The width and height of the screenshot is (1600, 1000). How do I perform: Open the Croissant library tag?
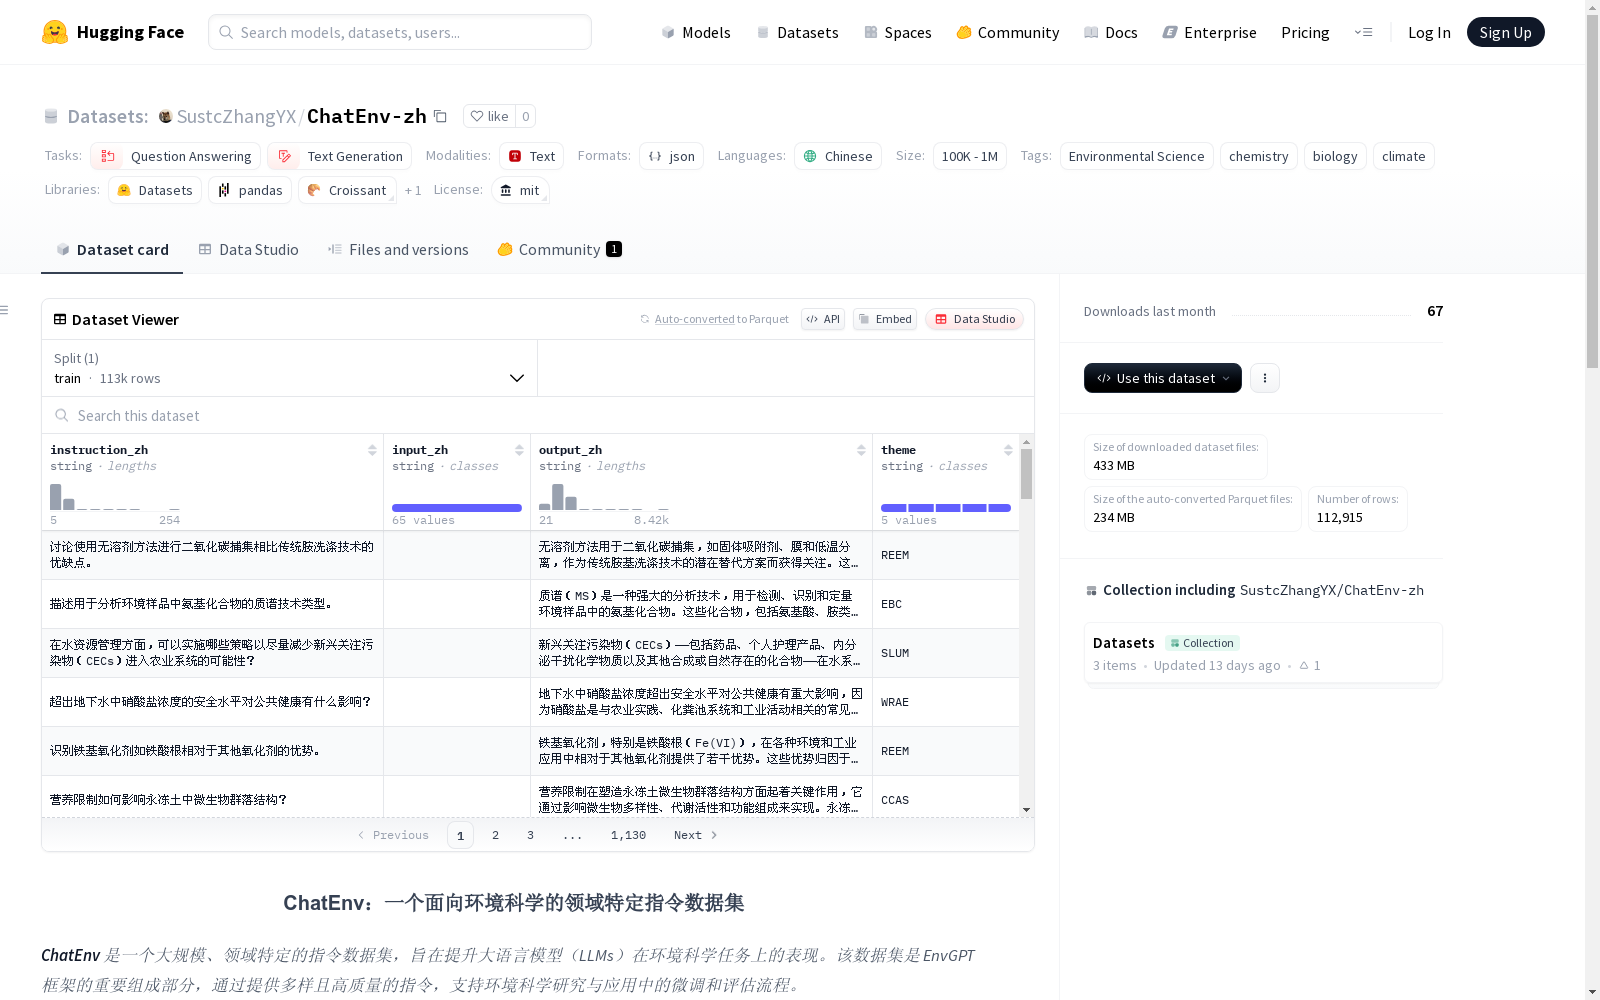point(347,190)
